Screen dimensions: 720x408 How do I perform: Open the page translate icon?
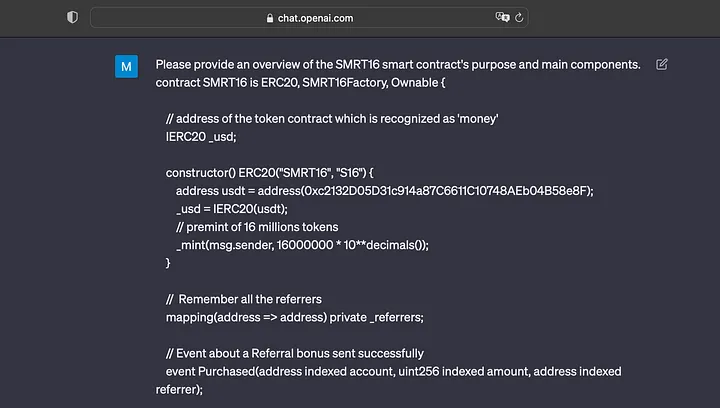tap(503, 18)
